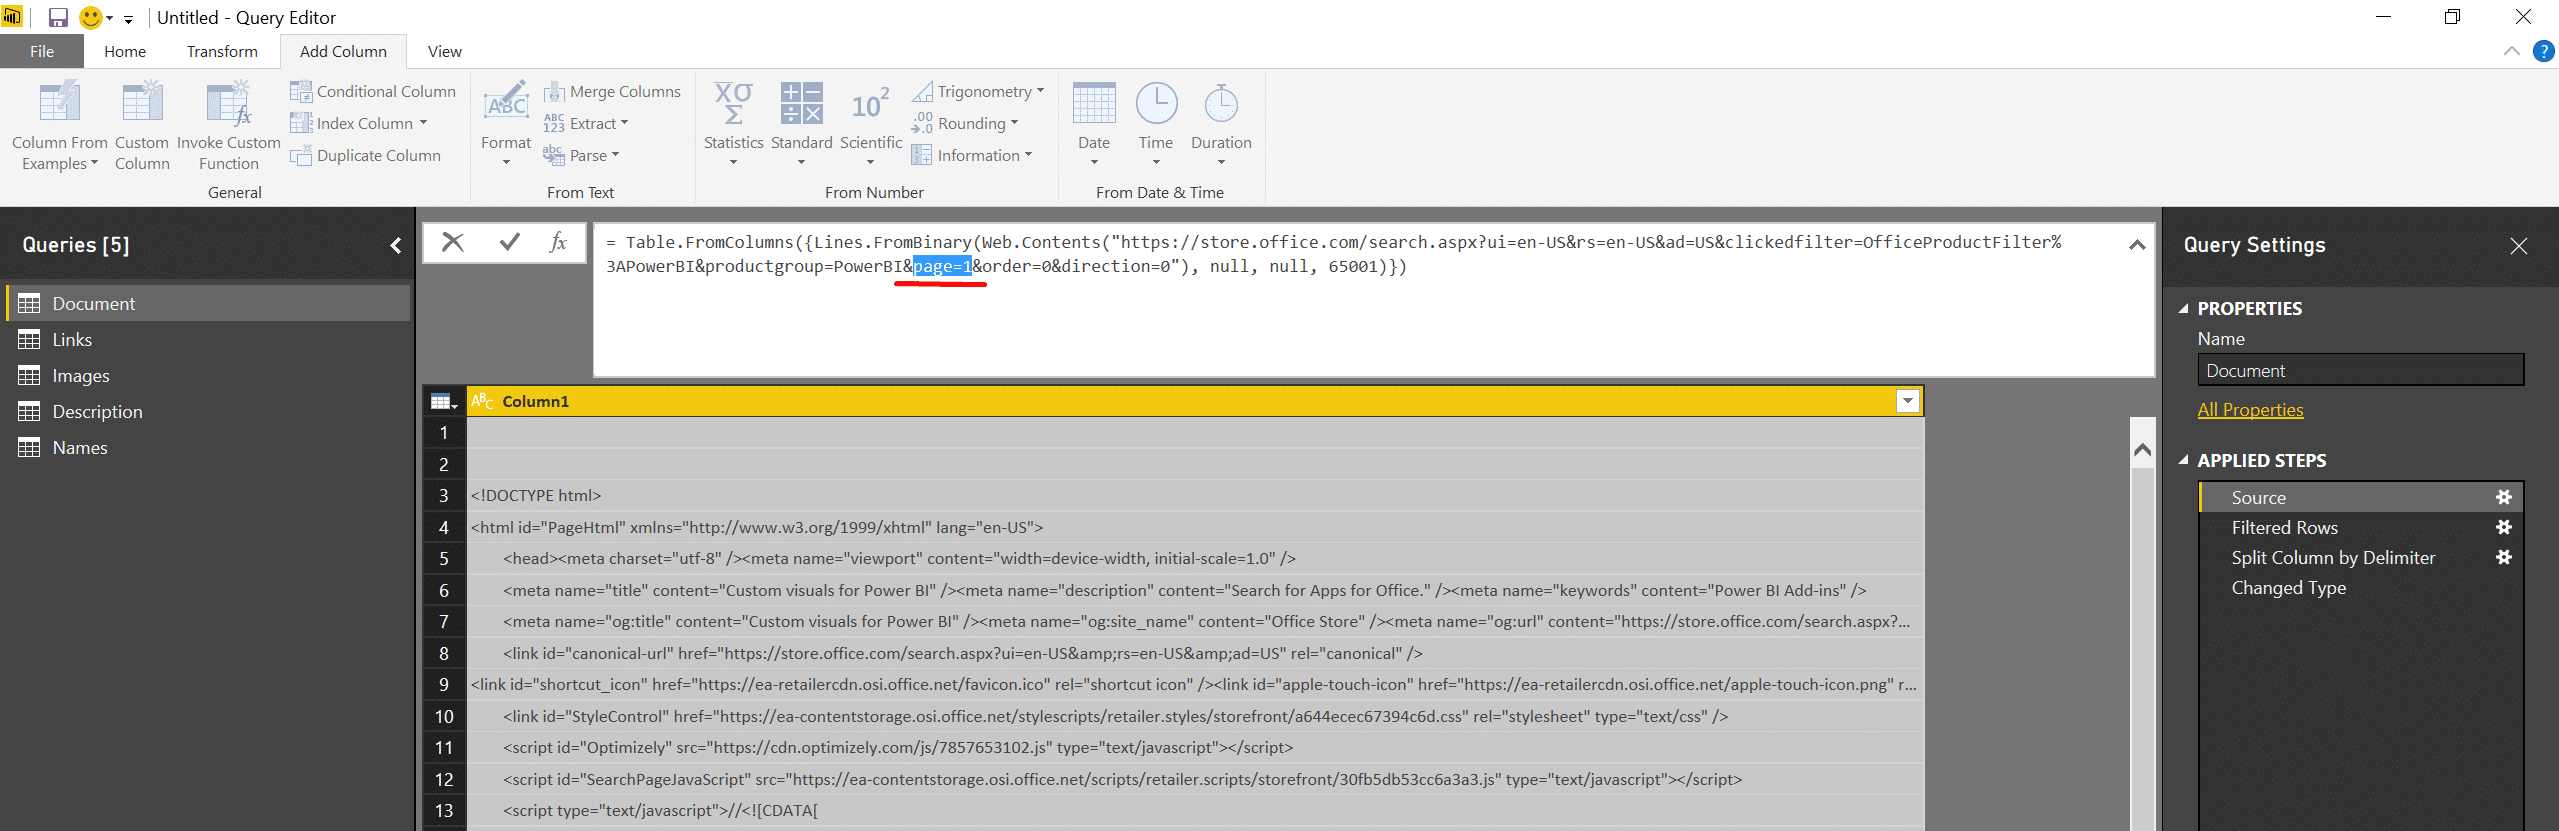
Task: Switch to the View tab
Action: tap(444, 51)
